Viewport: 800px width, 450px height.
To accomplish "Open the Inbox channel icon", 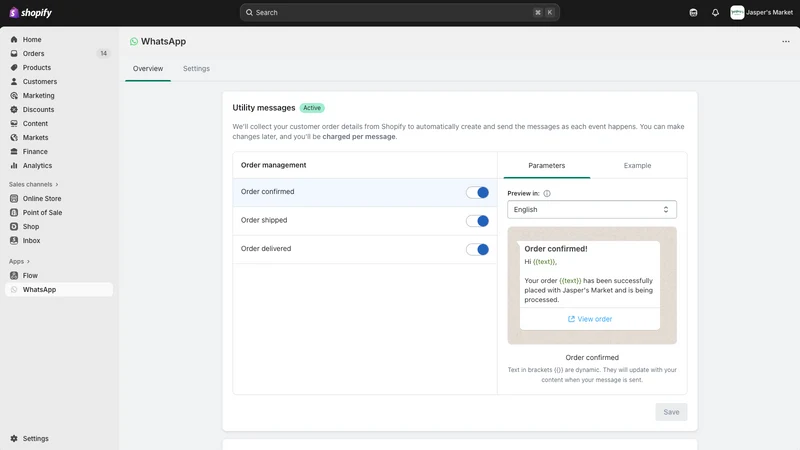I will pyautogui.click(x=14, y=241).
